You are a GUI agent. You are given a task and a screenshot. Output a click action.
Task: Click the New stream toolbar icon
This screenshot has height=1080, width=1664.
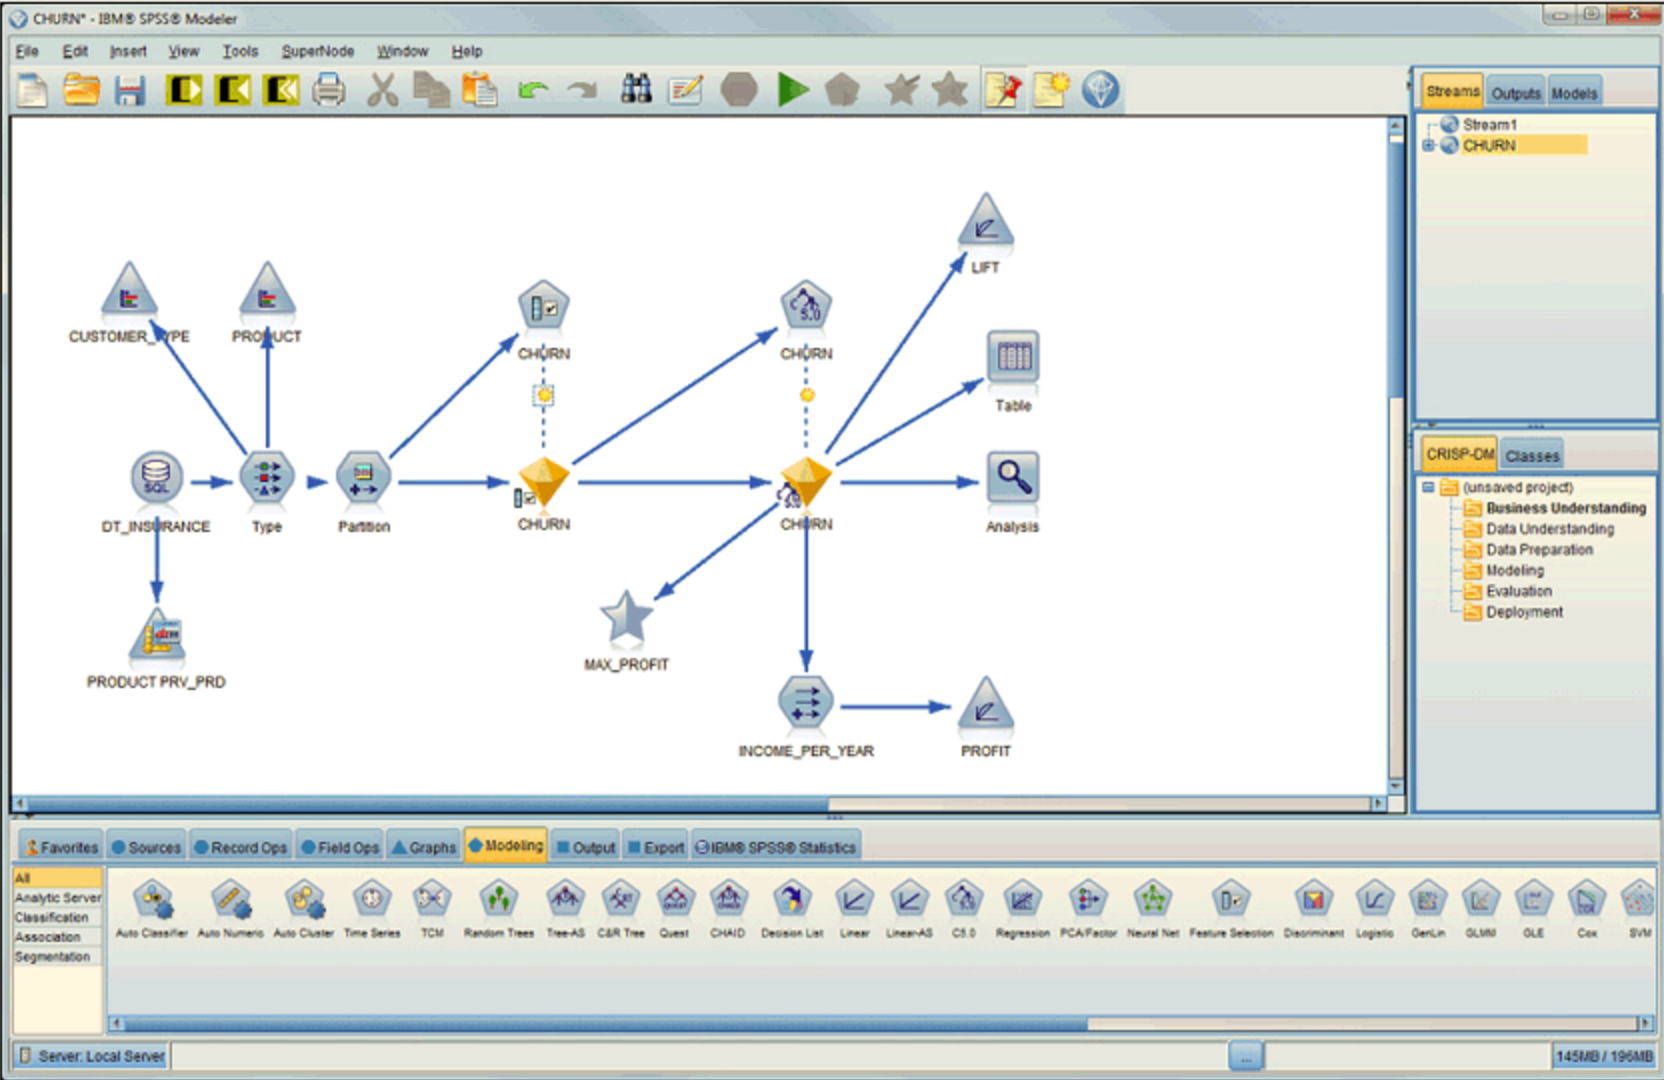click(x=33, y=90)
